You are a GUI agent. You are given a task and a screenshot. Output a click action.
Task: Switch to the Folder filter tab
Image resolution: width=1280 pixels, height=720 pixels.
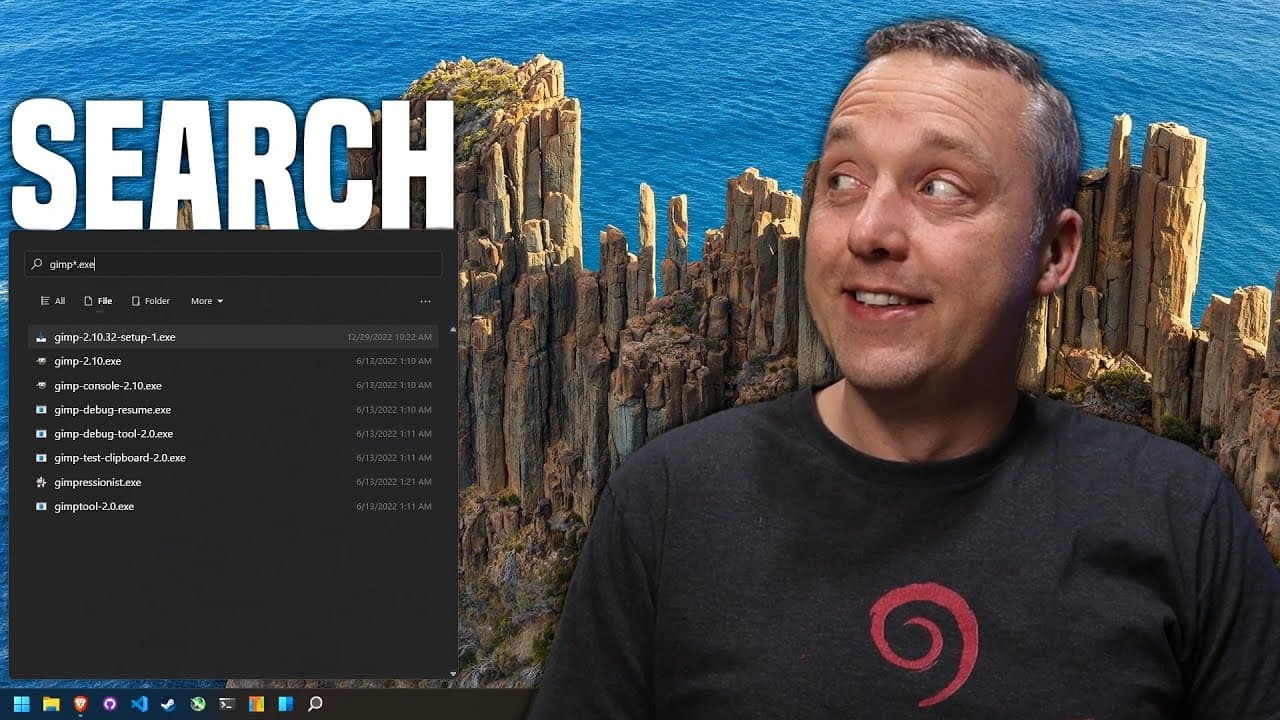(151, 301)
